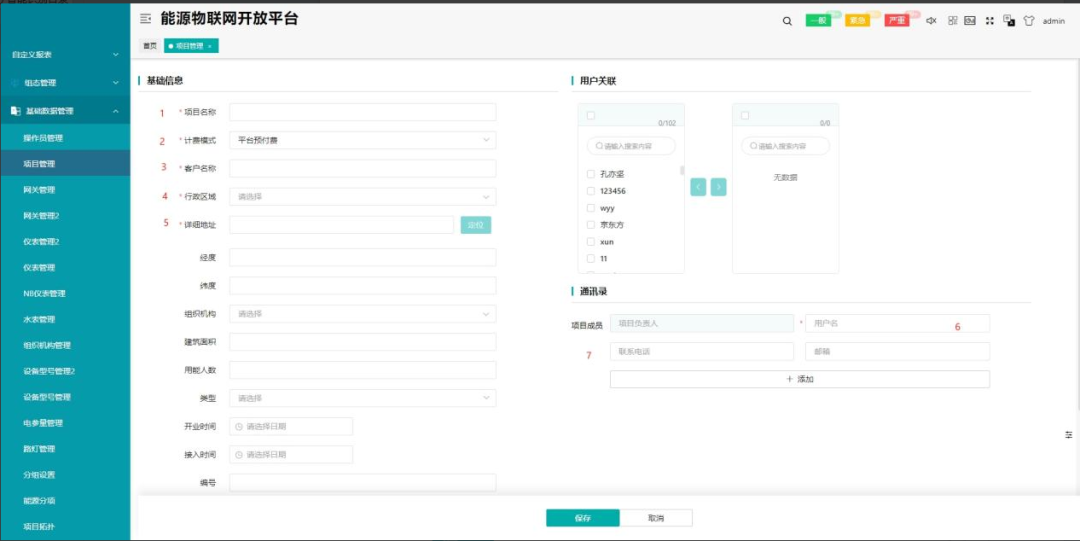The height and width of the screenshot is (541, 1080).
Task: Collapse the sidebar with the hamburger icon
Action: [145, 19]
